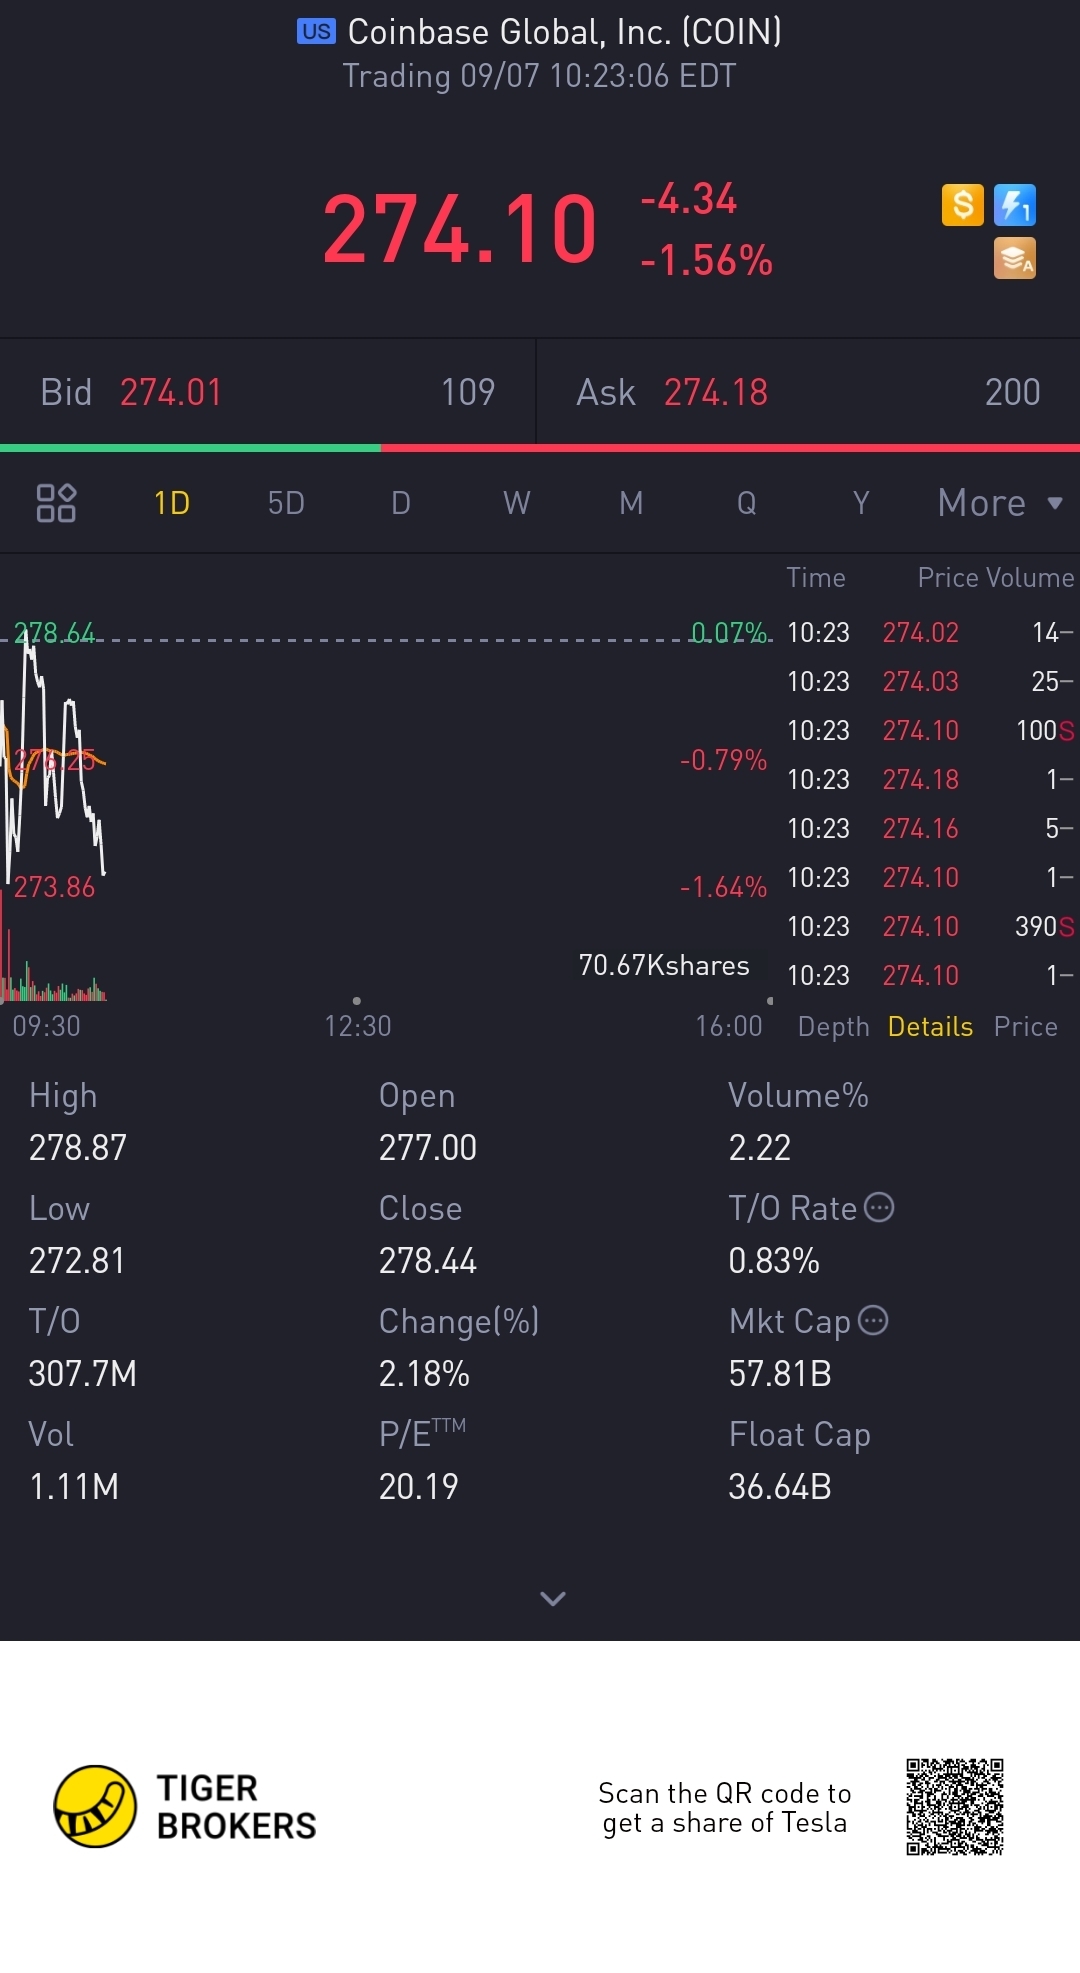Tap the bid/ask ratio bar
The height and width of the screenshot is (1973, 1080).
click(x=540, y=448)
